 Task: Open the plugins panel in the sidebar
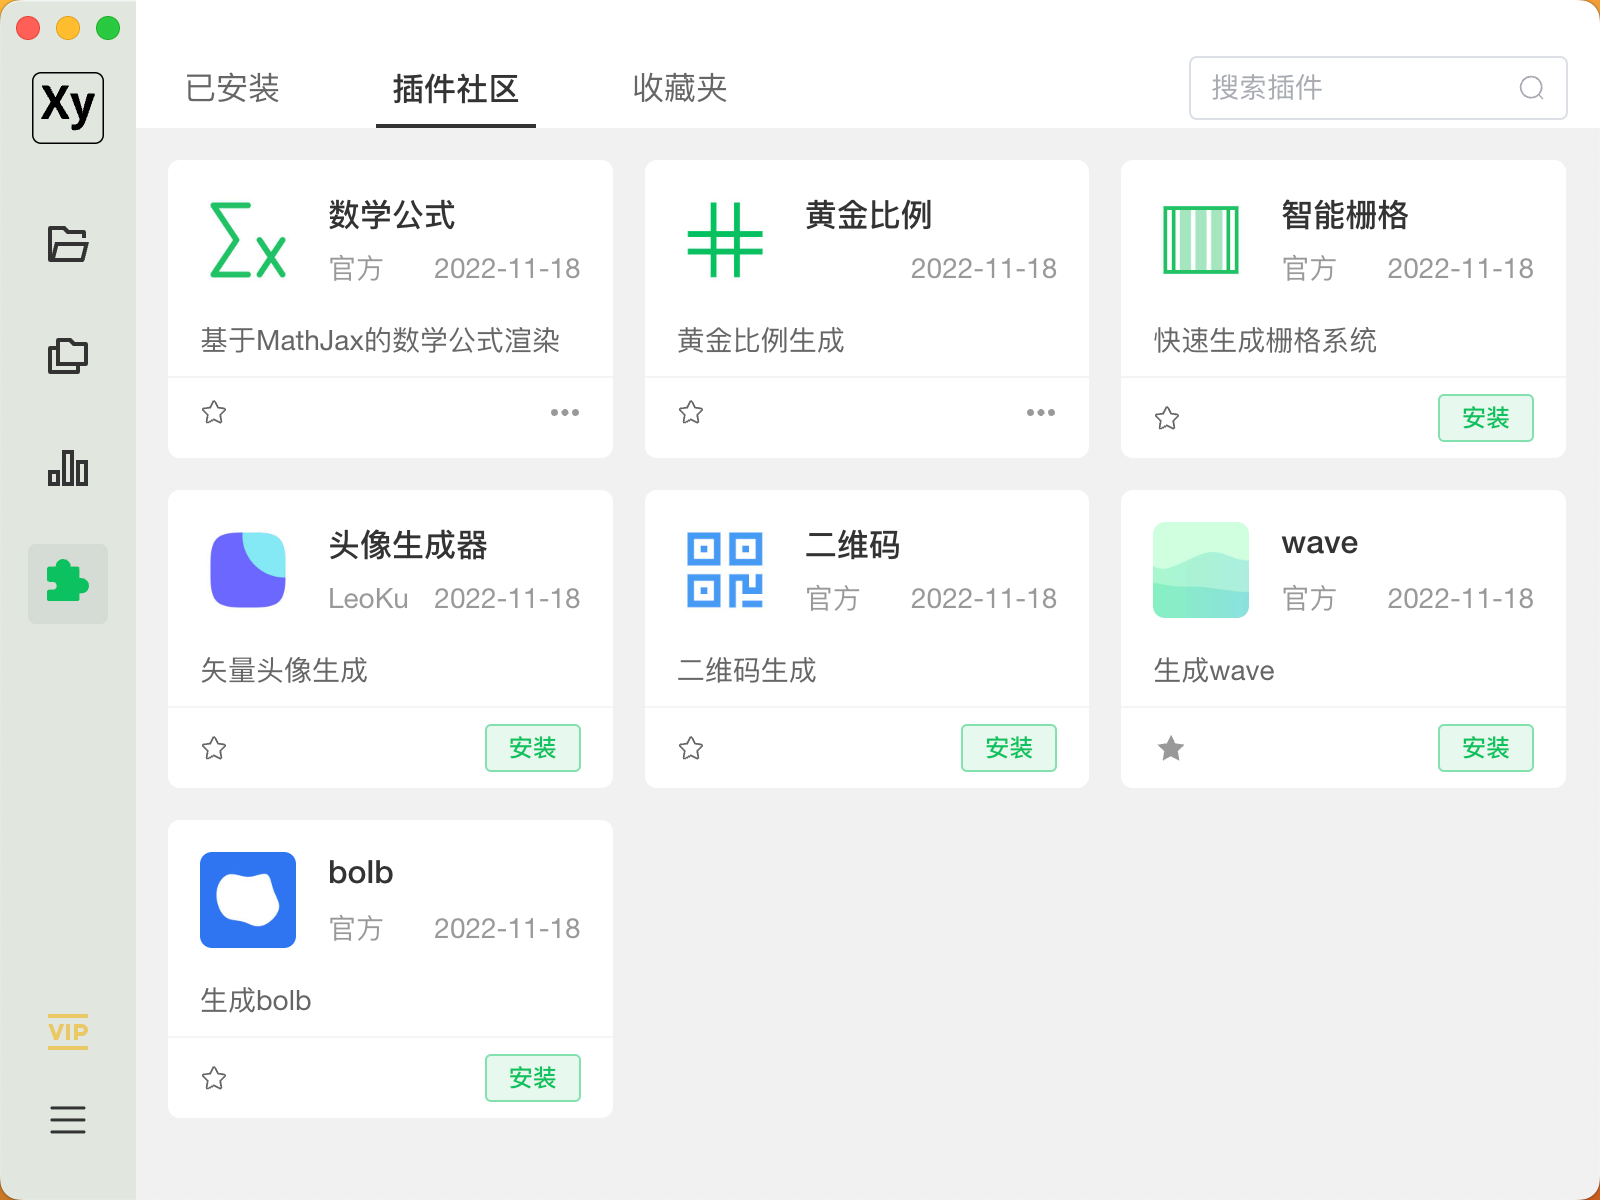pyautogui.click(x=67, y=584)
